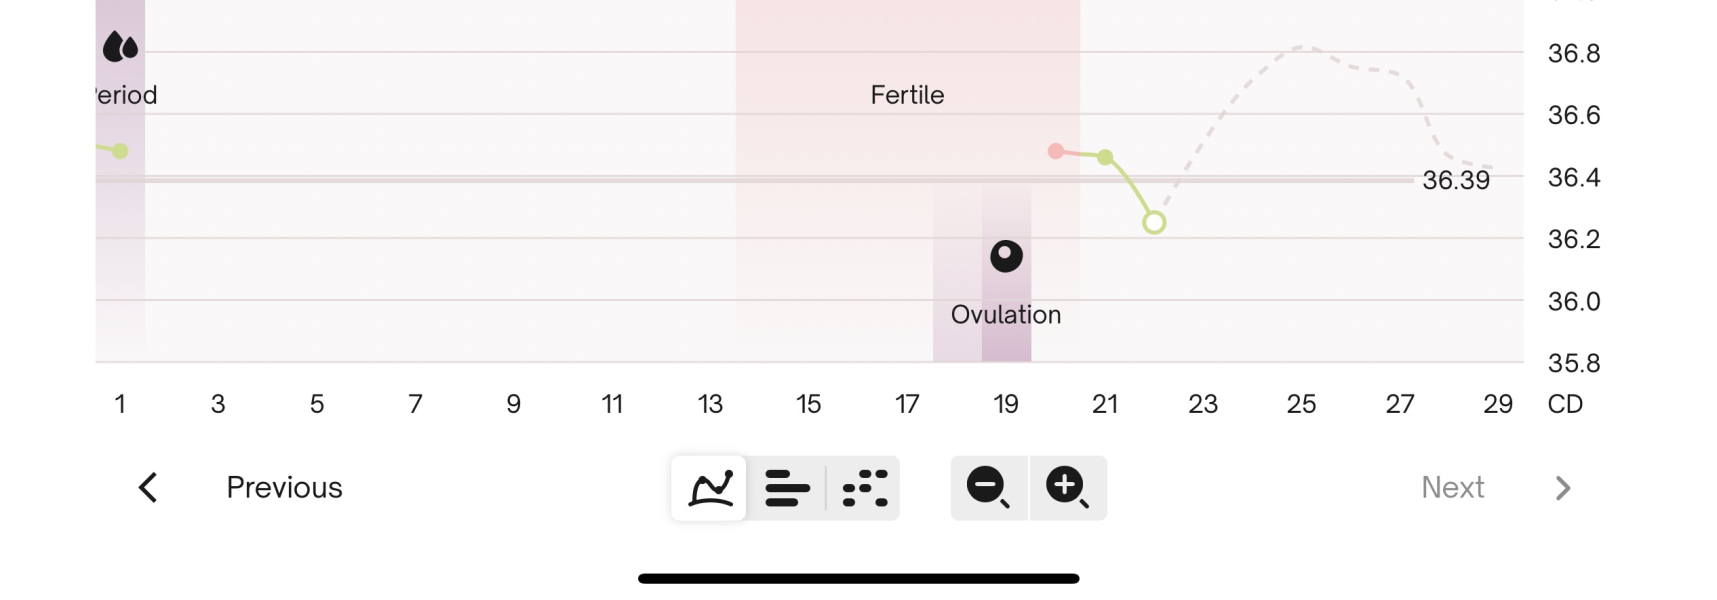Tap the period blood drops icon
This screenshot has width=1717, height=600.
(x=120, y=46)
